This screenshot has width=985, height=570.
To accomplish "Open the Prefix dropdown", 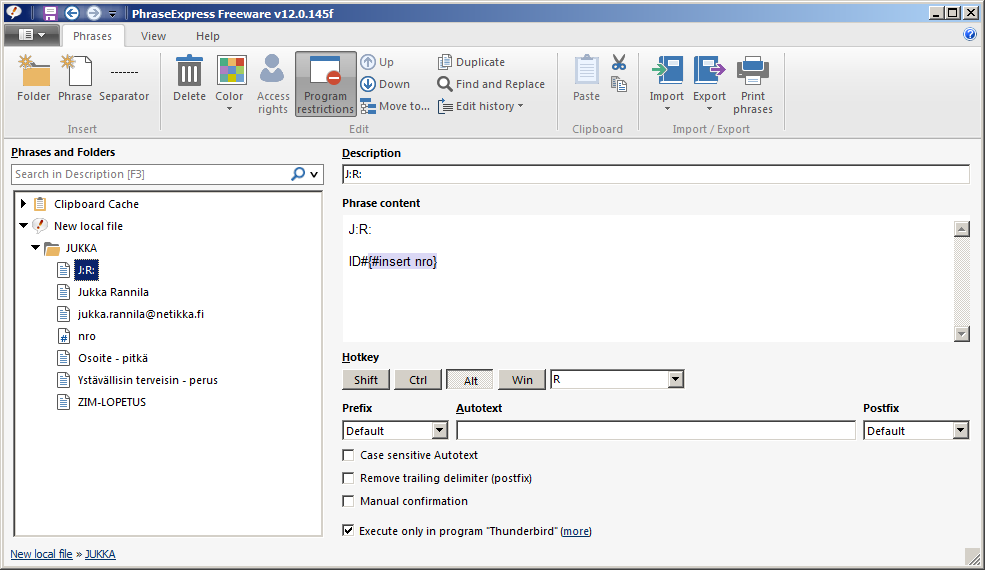I will [x=440, y=430].
